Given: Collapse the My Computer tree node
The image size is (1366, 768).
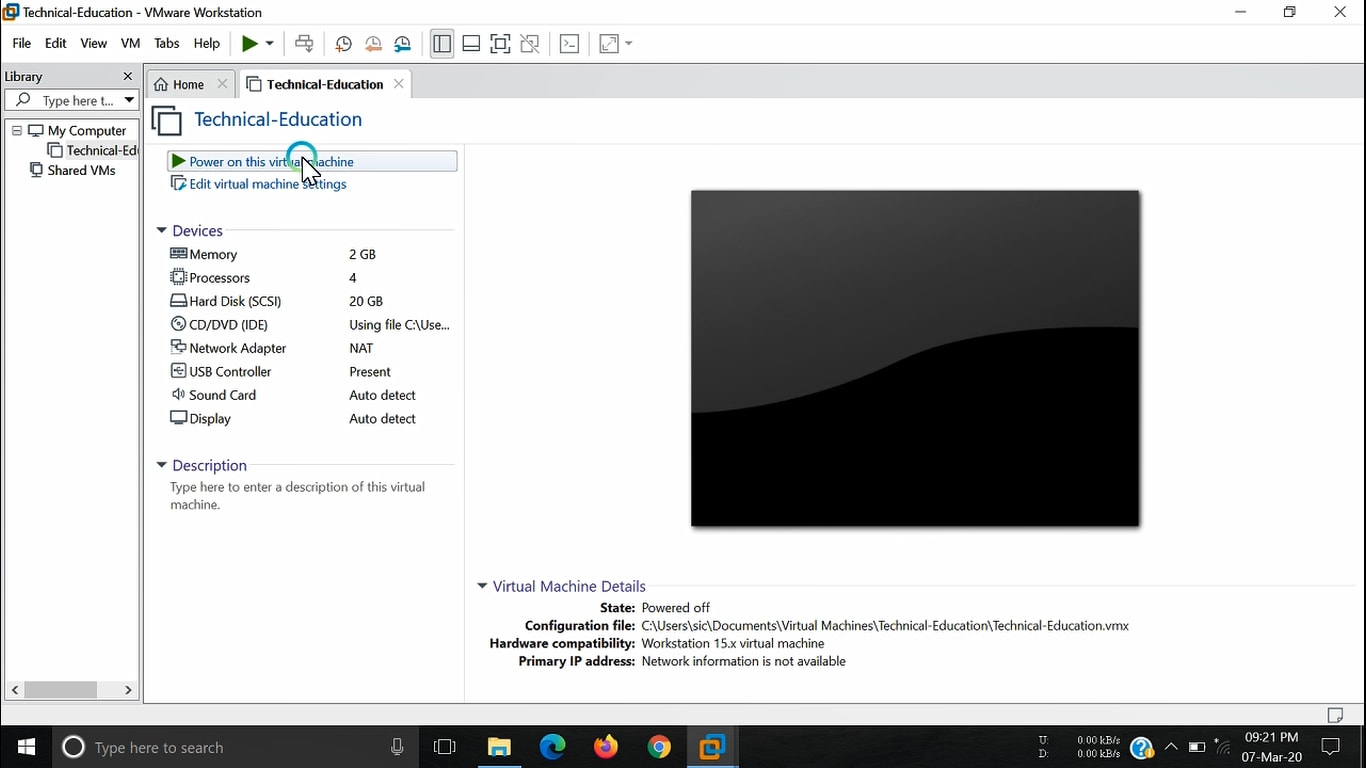Looking at the screenshot, I should click(17, 131).
